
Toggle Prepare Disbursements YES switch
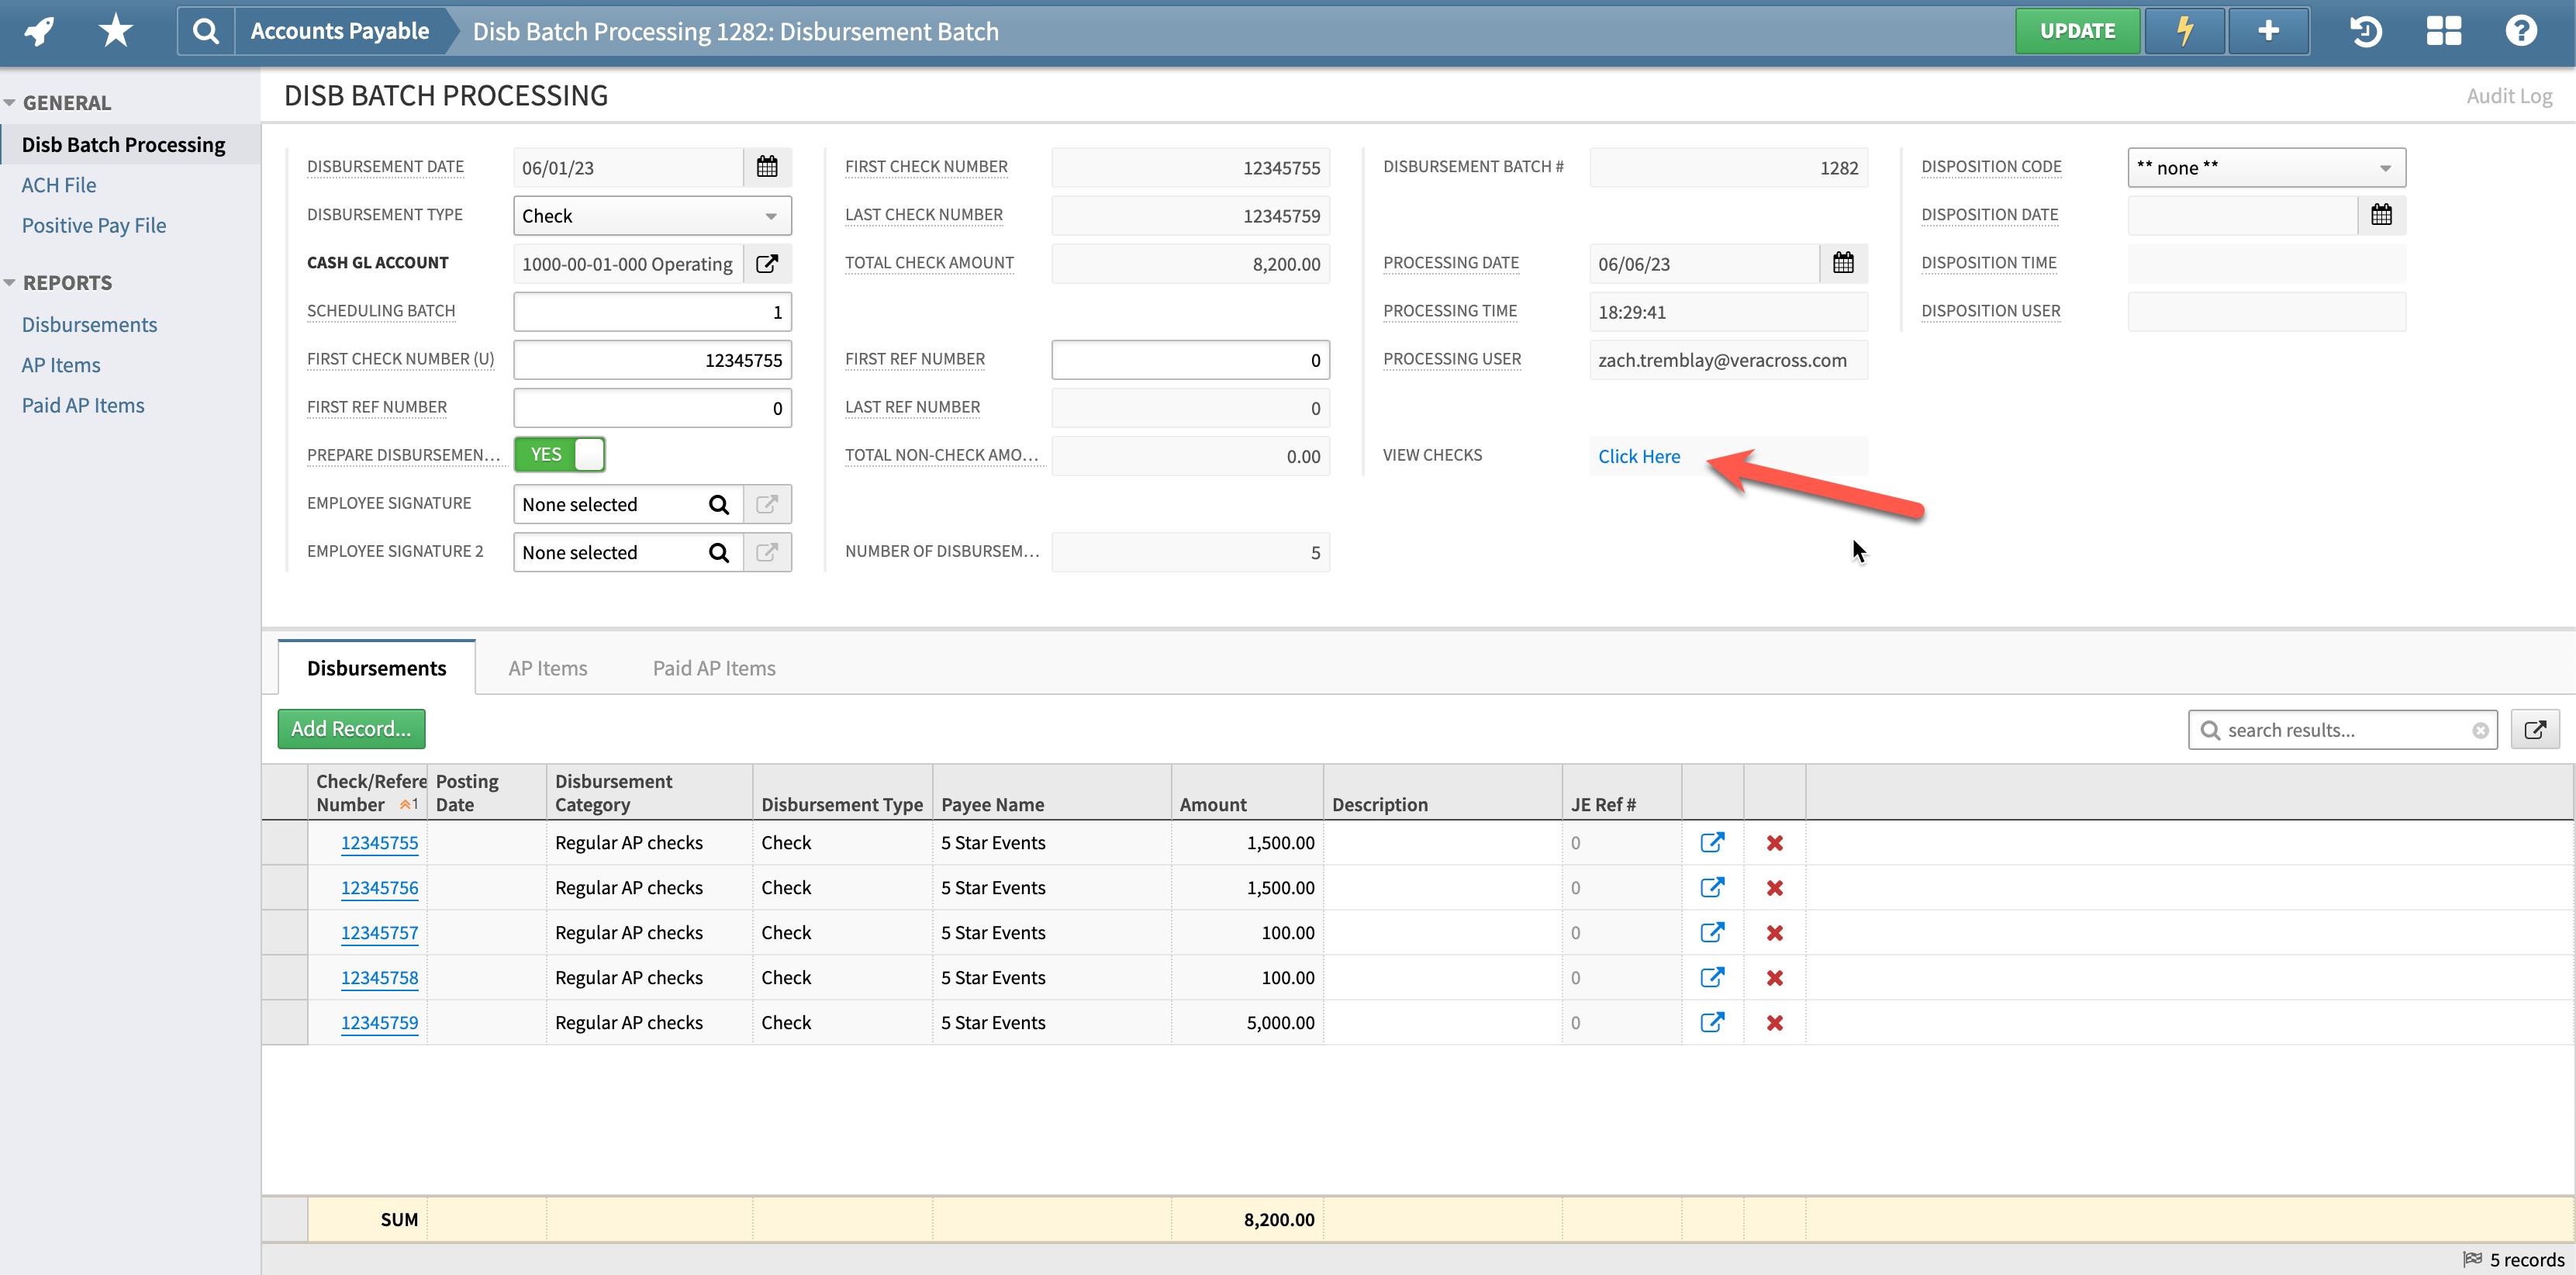pyautogui.click(x=560, y=455)
